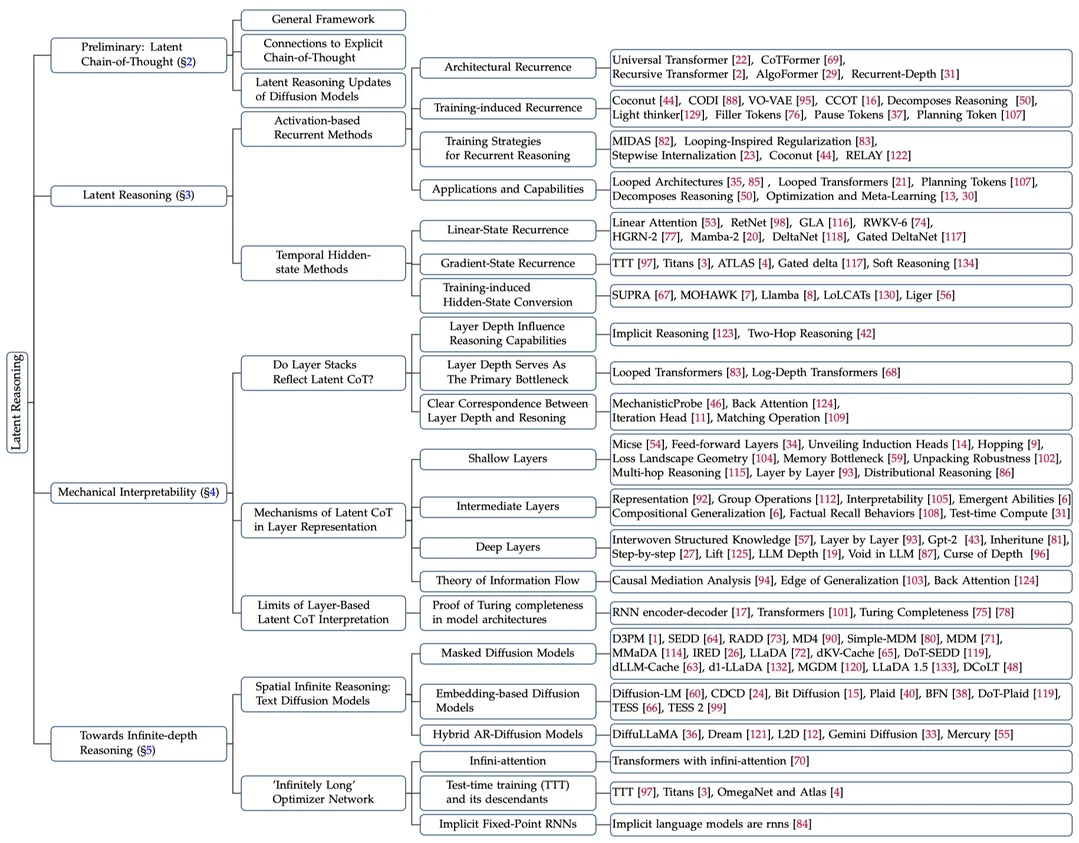The width and height of the screenshot is (1079, 843).
Task: Select the Gradient-State Recurrence node
Action: 508,264
